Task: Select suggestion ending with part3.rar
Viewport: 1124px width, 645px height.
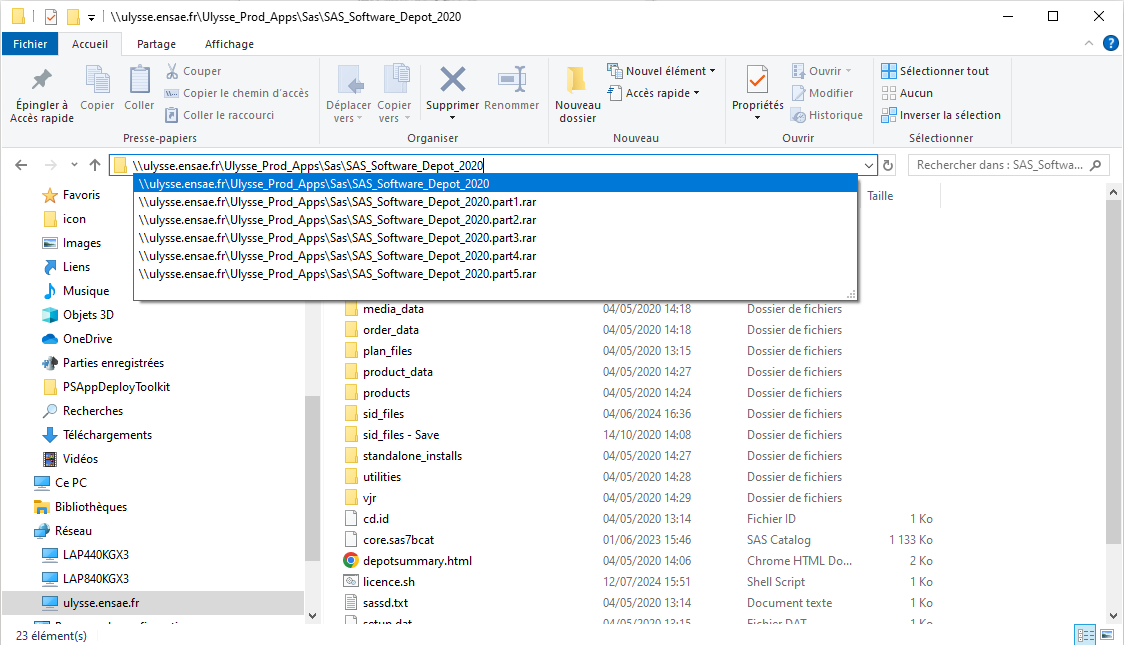Action: click(x=495, y=238)
